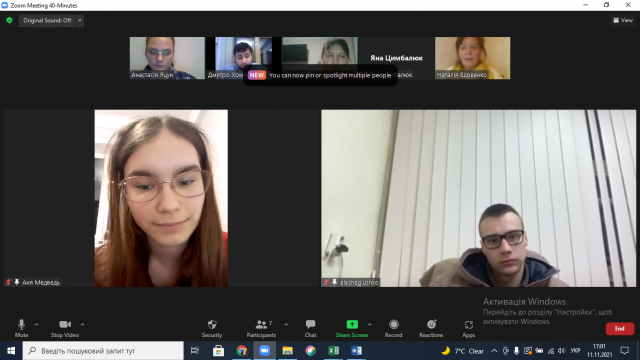The image size is (640, 360).
Task: Open dropdown arrow next to Original Sound
Action: tap(80, 20)
